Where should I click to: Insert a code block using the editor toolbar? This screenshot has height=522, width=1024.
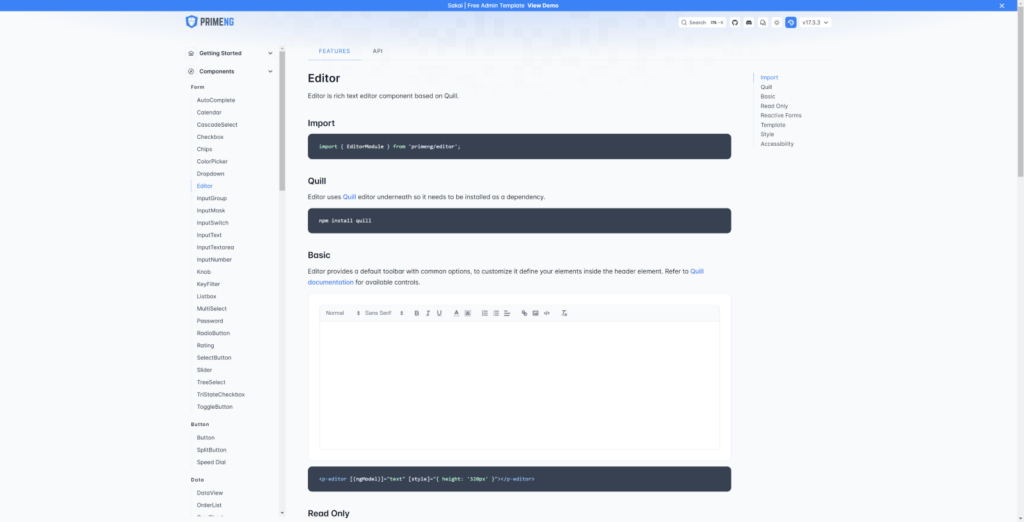click(x=547, y=314)
